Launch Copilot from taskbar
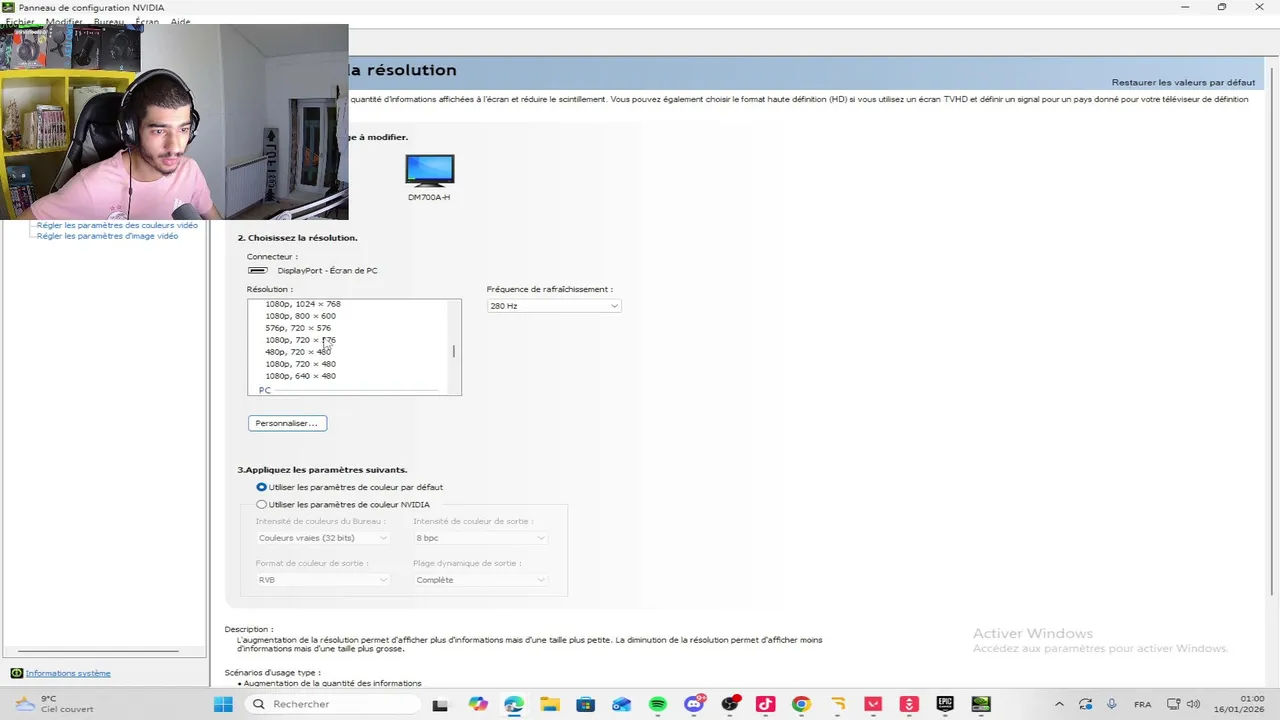 point(478,704)
